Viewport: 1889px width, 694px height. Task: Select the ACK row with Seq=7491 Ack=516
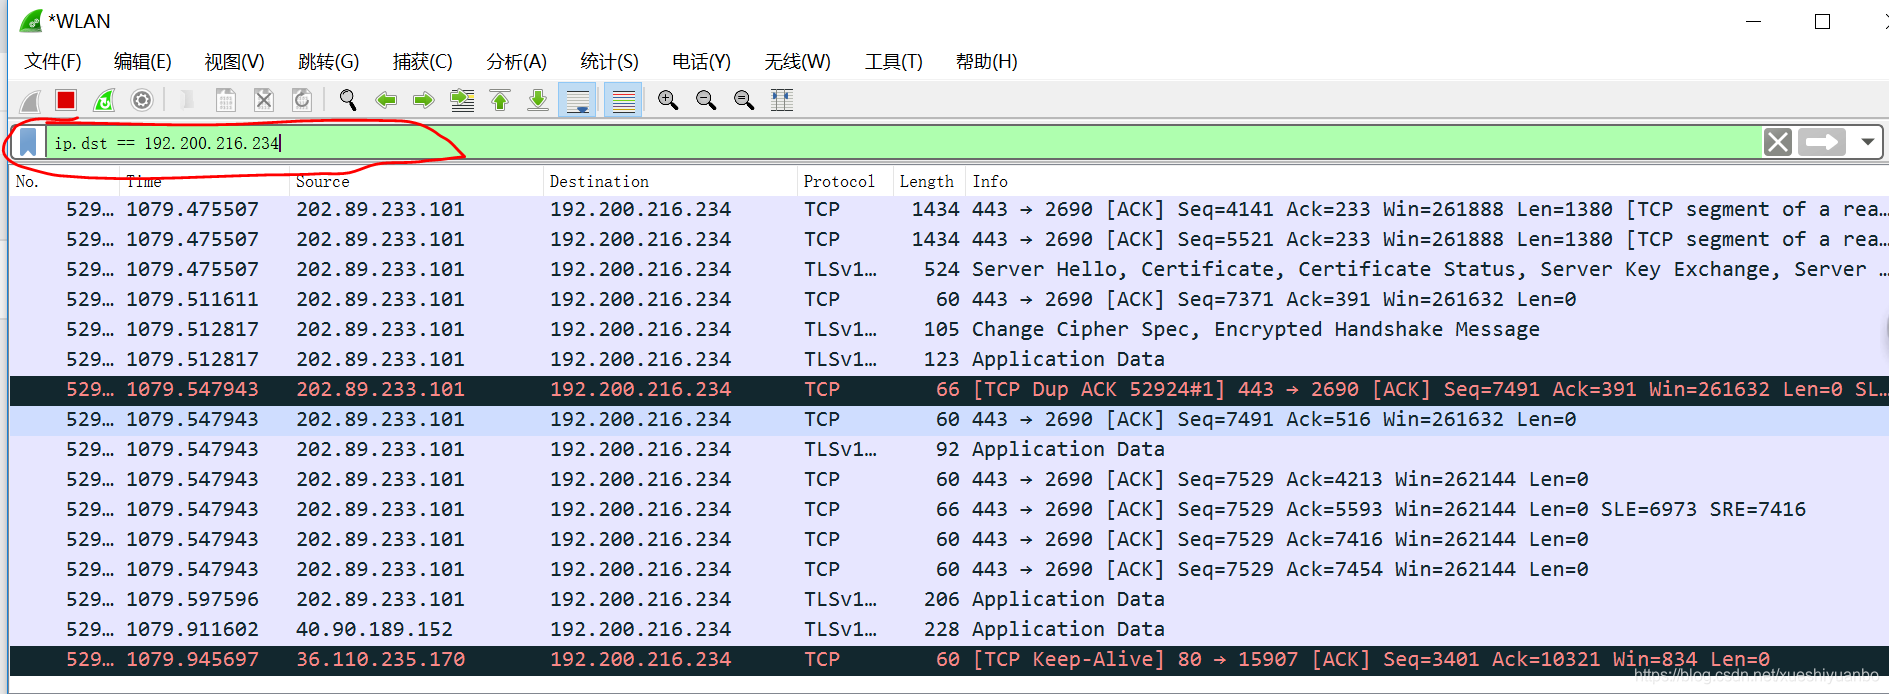[949, 419]
